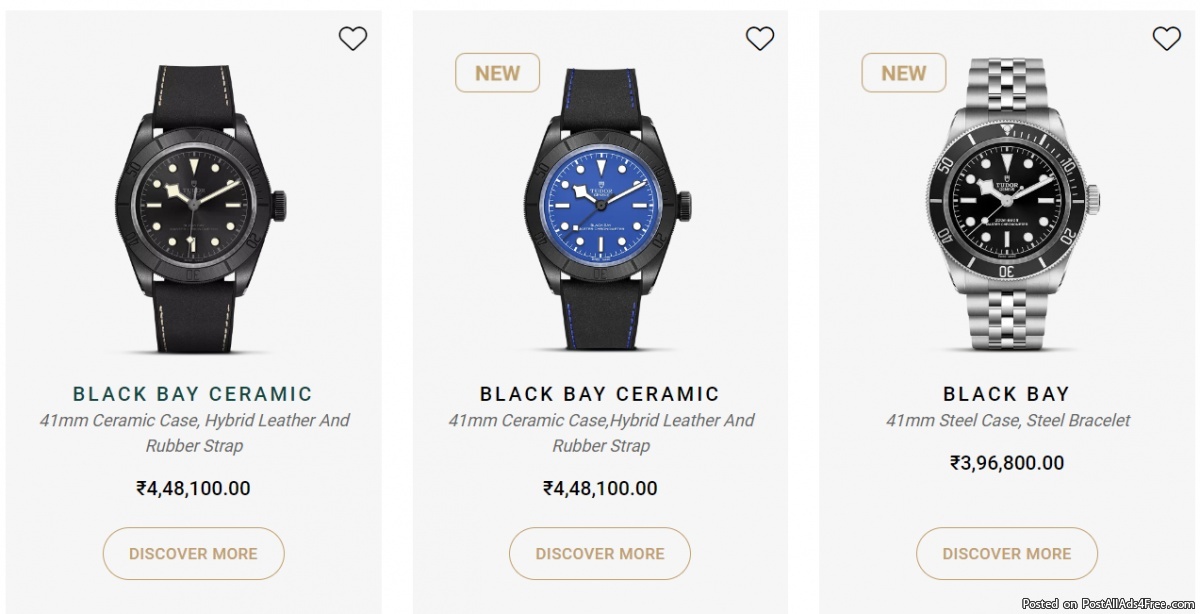The height and width of the screenshot is (614, 1200).
Task: Click the 41mm Steel Case, Steel Bracelet description
Action: pos(1007,421)
